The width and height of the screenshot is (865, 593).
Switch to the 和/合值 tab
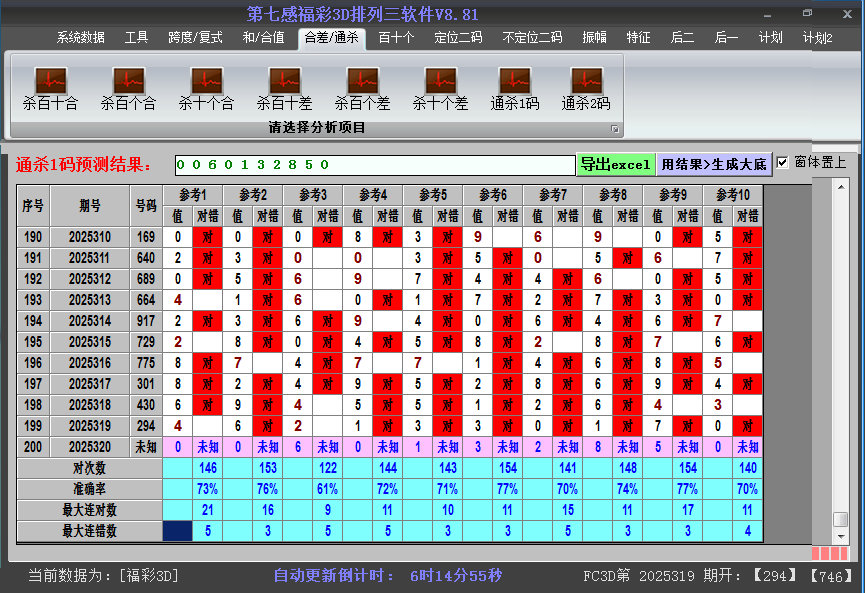click(263, 38)
